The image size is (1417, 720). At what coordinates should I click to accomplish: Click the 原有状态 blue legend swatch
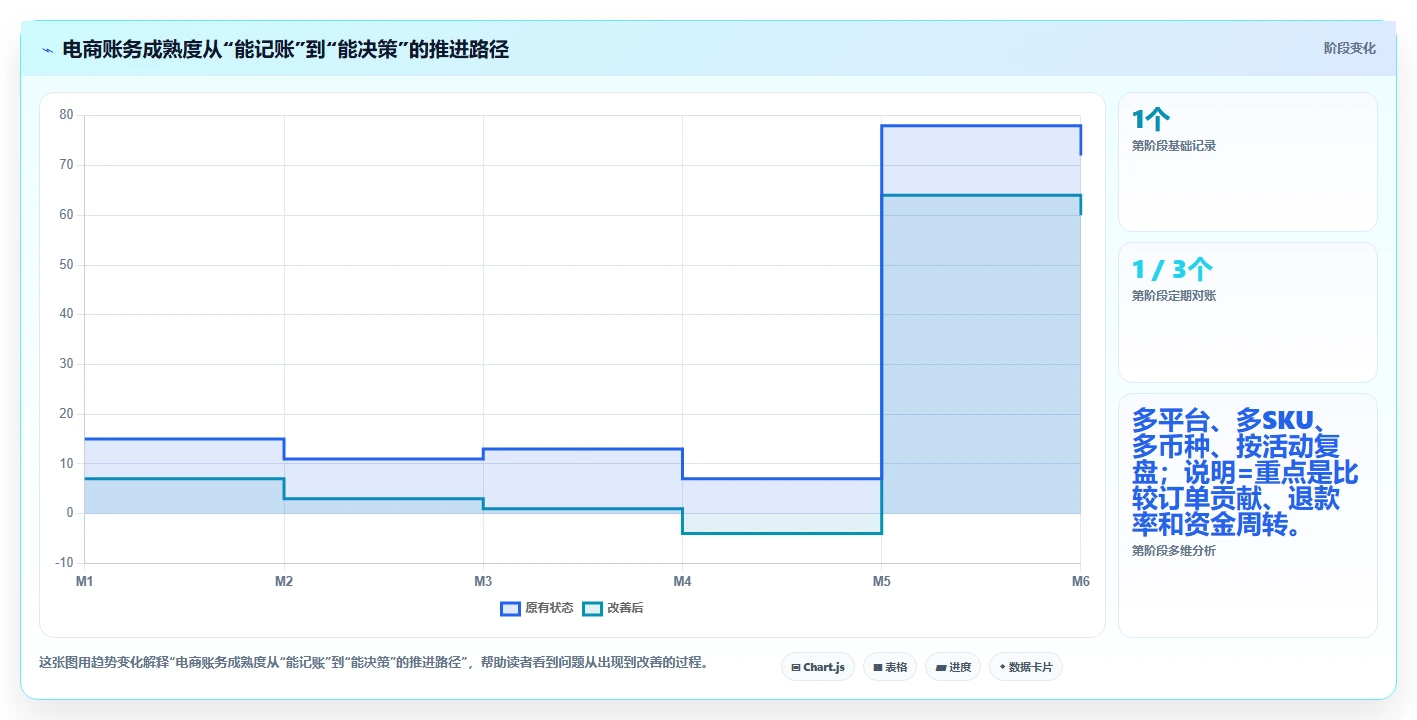pos(510,608)
